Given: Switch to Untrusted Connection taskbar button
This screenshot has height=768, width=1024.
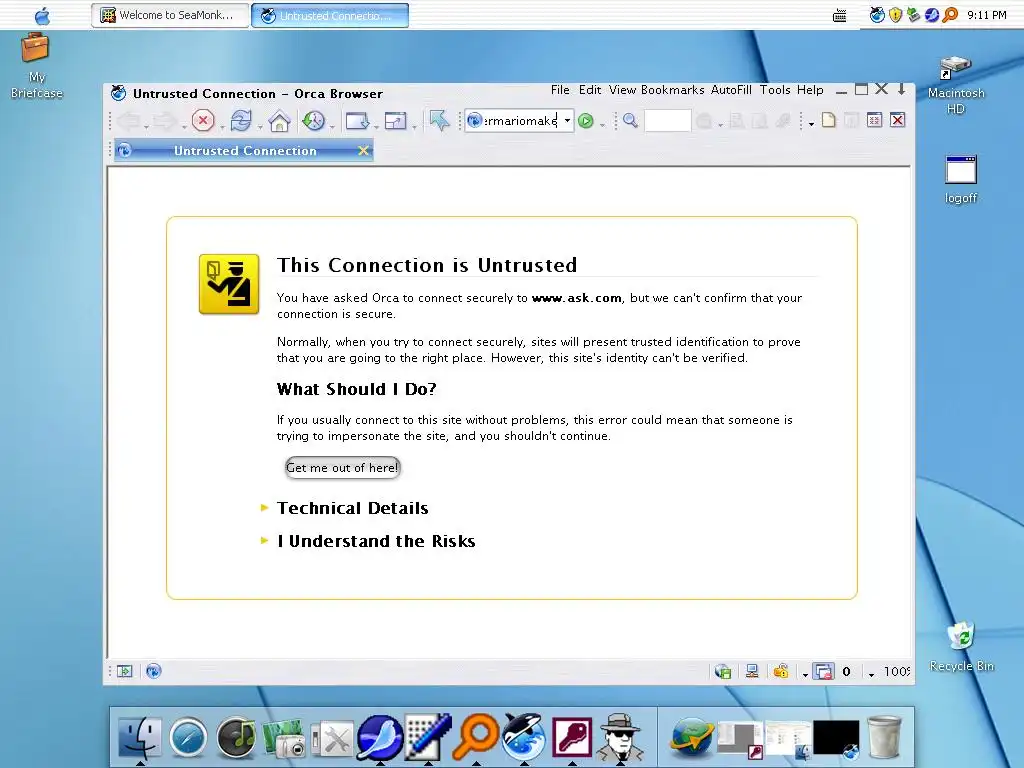Looking at the screenshot, I should coord(330,15).
